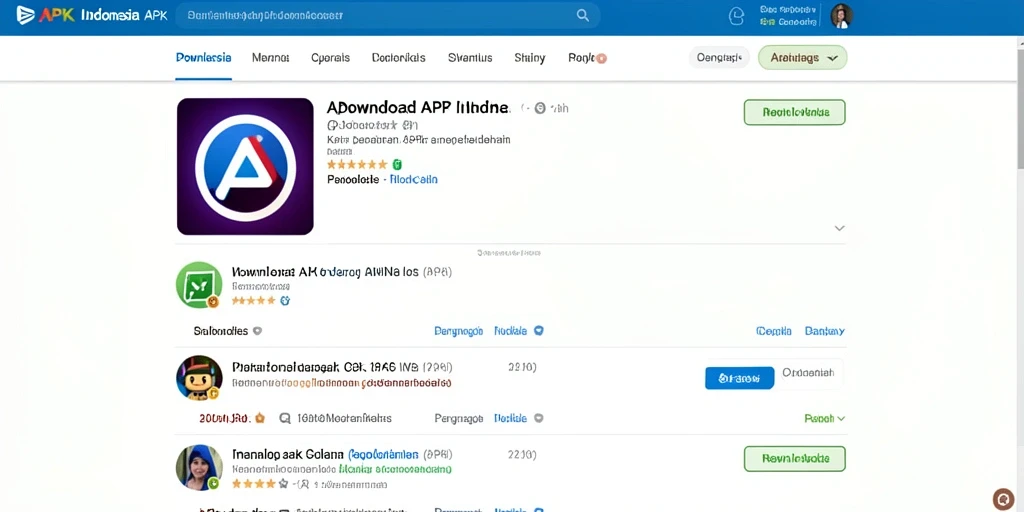1024x512 pixels.
Task: Switch to the Shiny tab
Action: tap(530, 57)
